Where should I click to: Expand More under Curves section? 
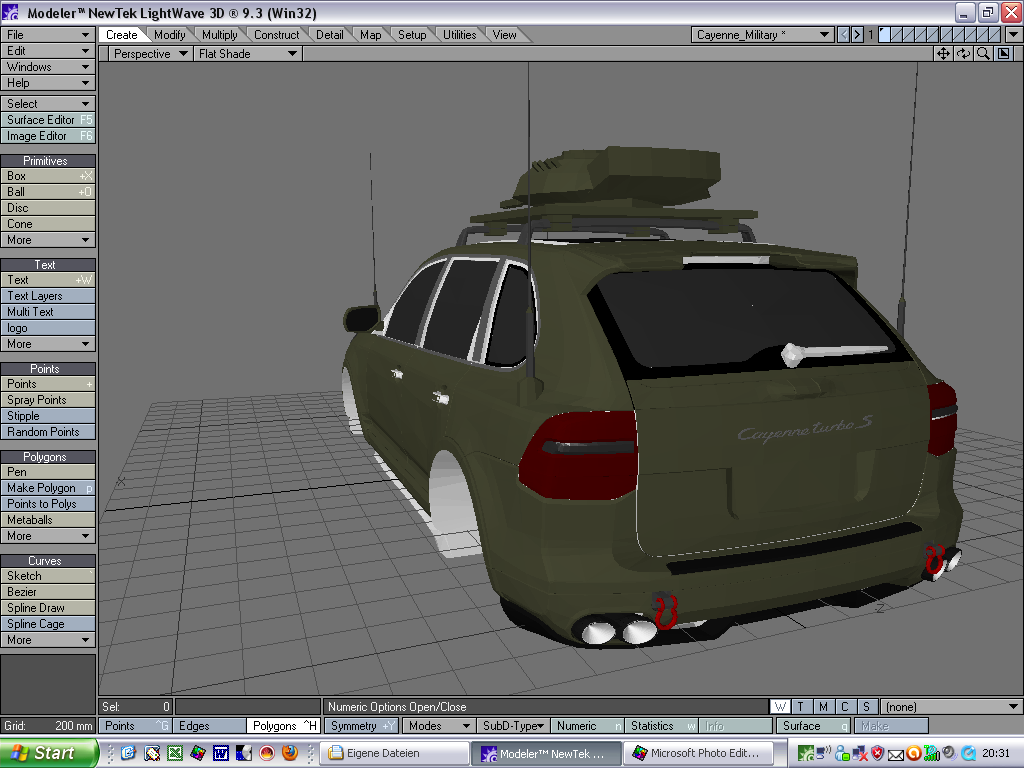point(48,640)
